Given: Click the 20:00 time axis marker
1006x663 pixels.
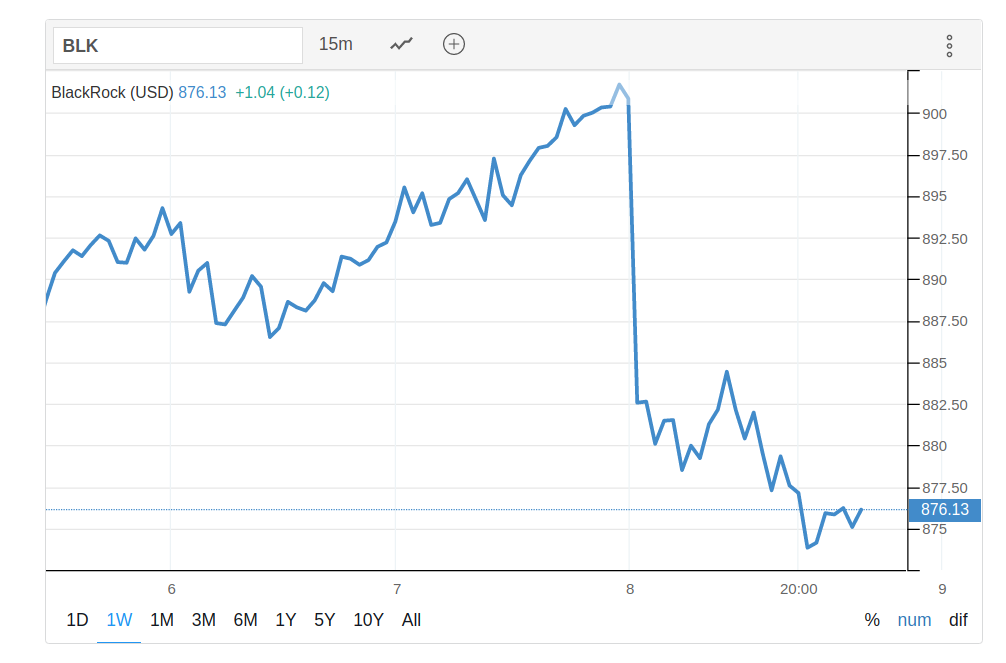Looking at the screenshot, I should (798, 589).
